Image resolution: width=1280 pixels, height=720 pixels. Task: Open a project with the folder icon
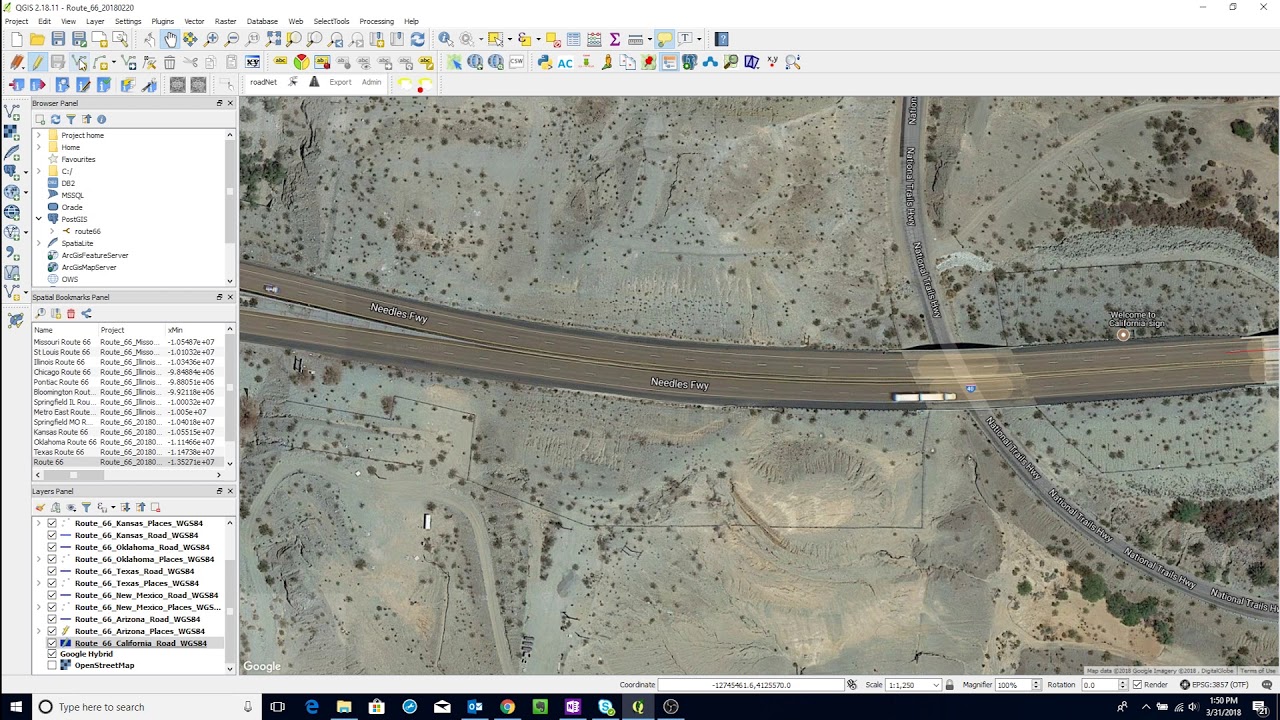(37, 39)
